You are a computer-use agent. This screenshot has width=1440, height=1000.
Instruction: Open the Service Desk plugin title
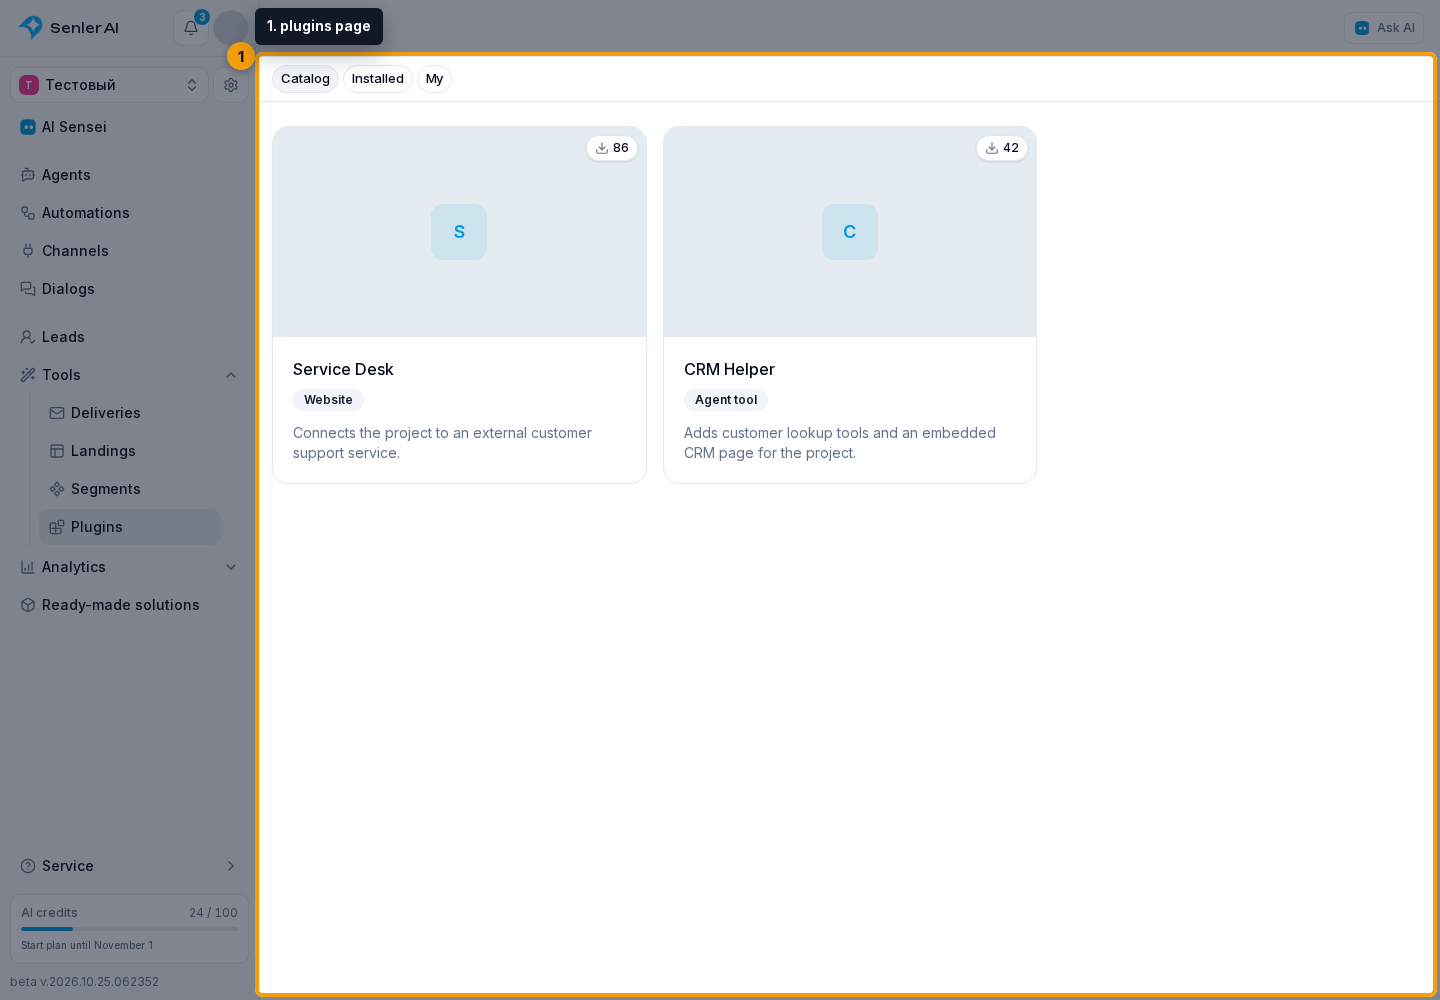pos(343,370)
